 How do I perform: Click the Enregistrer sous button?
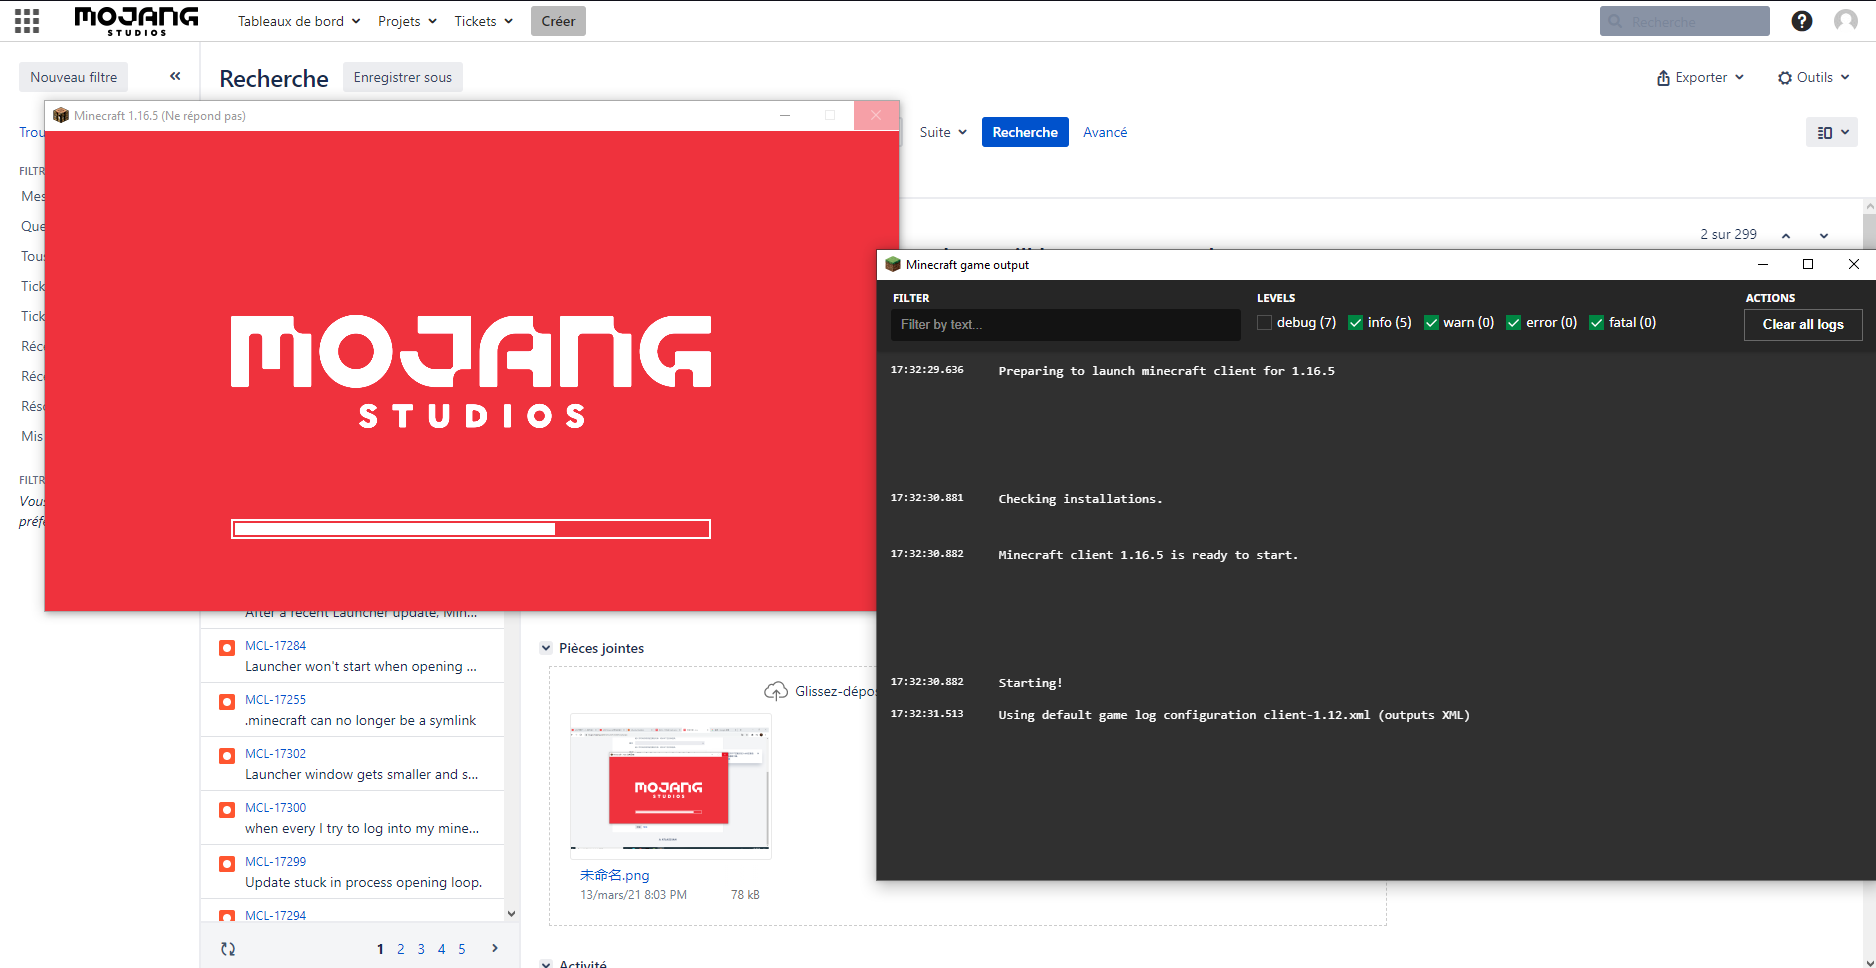pyautogui.click(x=403, y=77)
